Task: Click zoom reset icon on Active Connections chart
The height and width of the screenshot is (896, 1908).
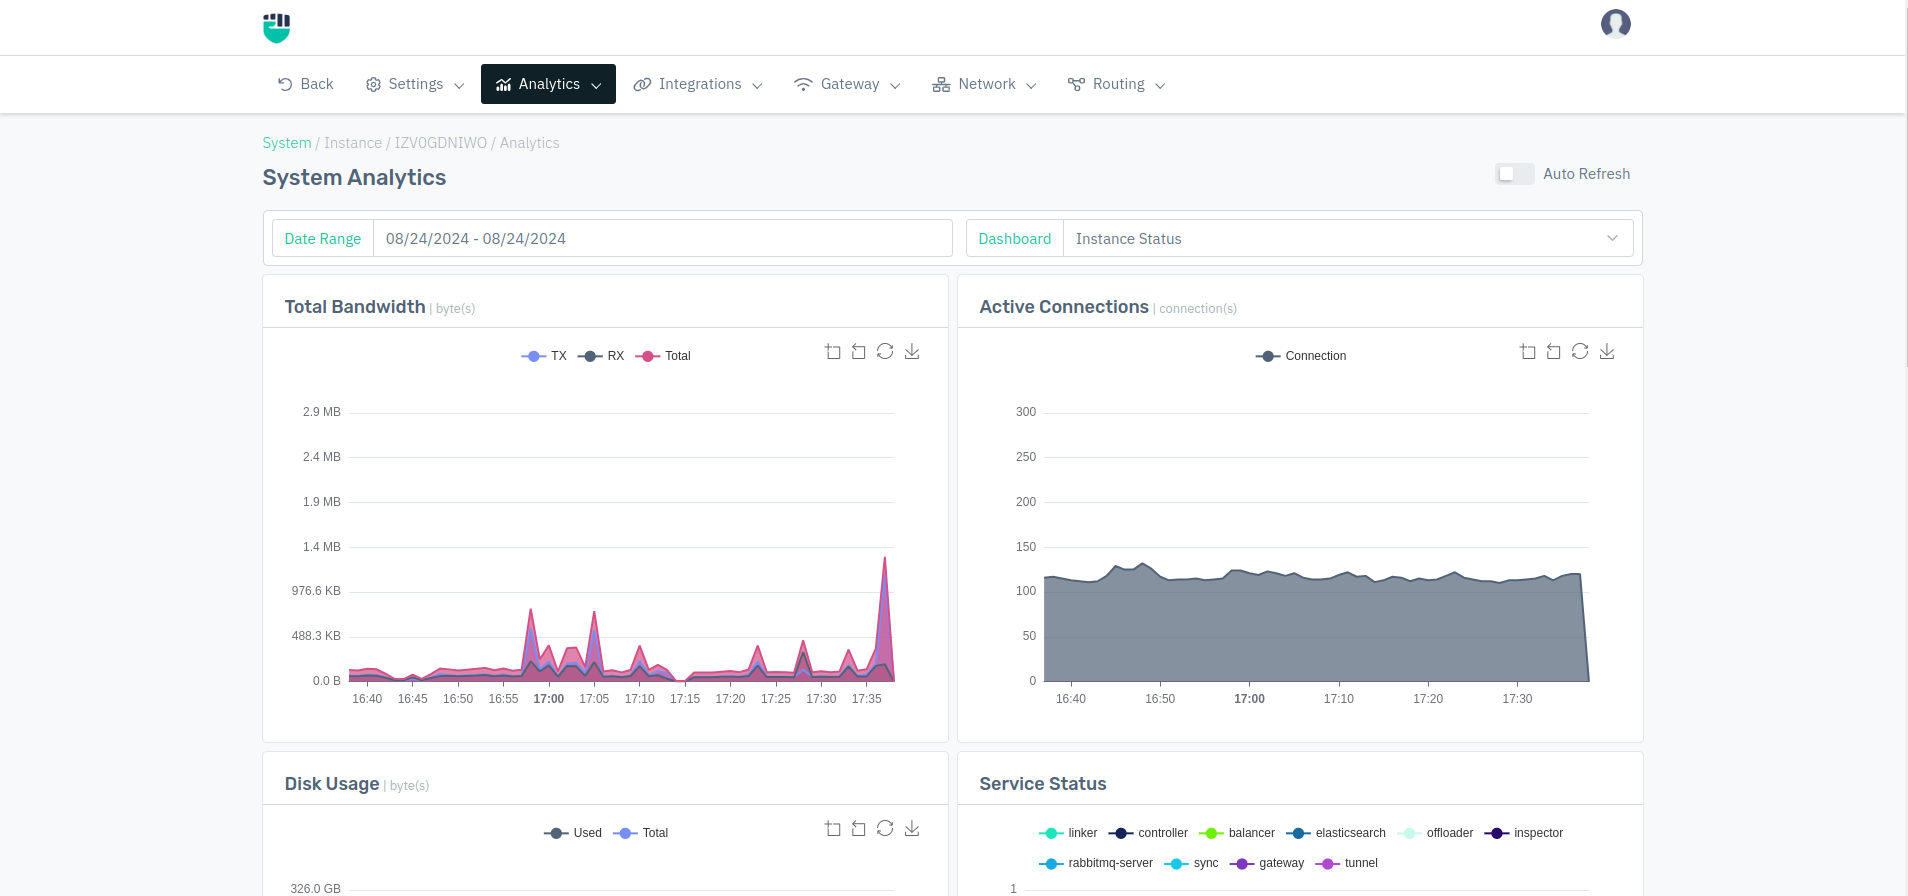Action: point(1553,352)
